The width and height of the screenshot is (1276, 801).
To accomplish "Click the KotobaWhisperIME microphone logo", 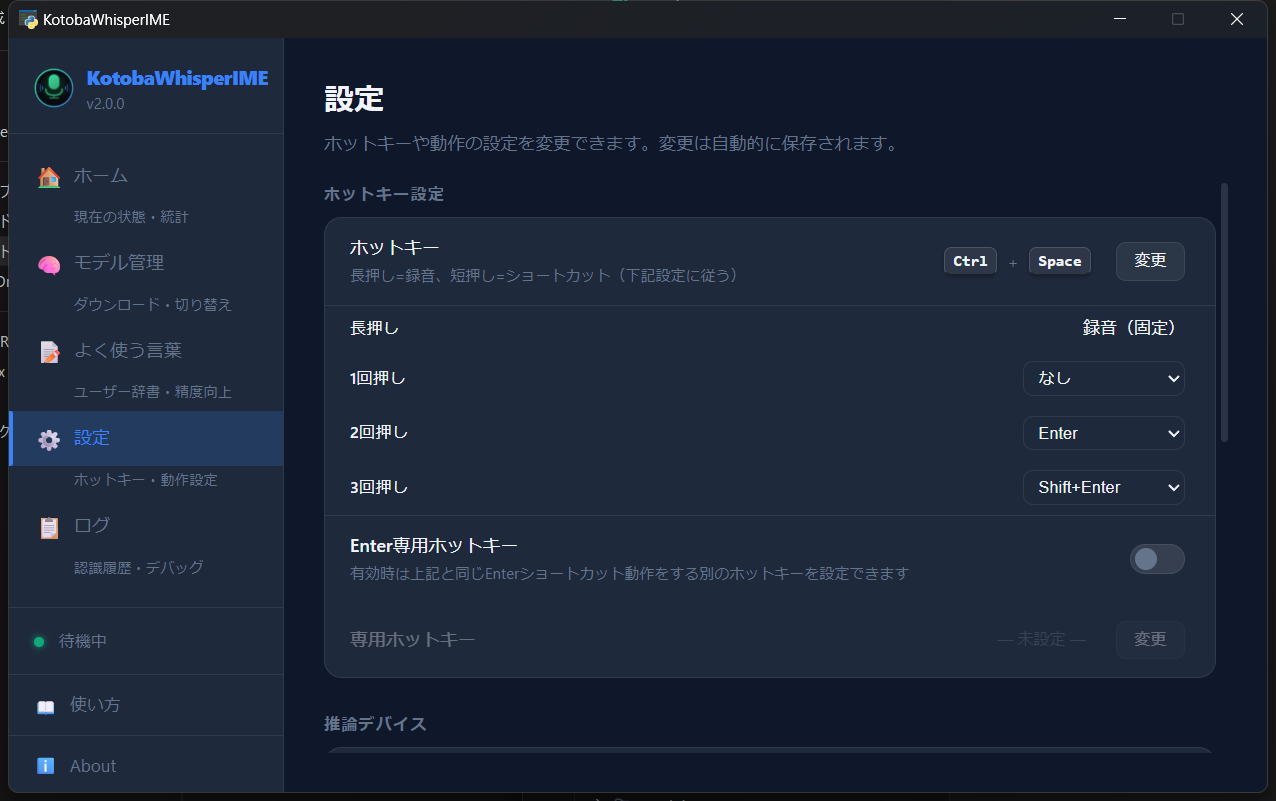I will tap(53, 88).
